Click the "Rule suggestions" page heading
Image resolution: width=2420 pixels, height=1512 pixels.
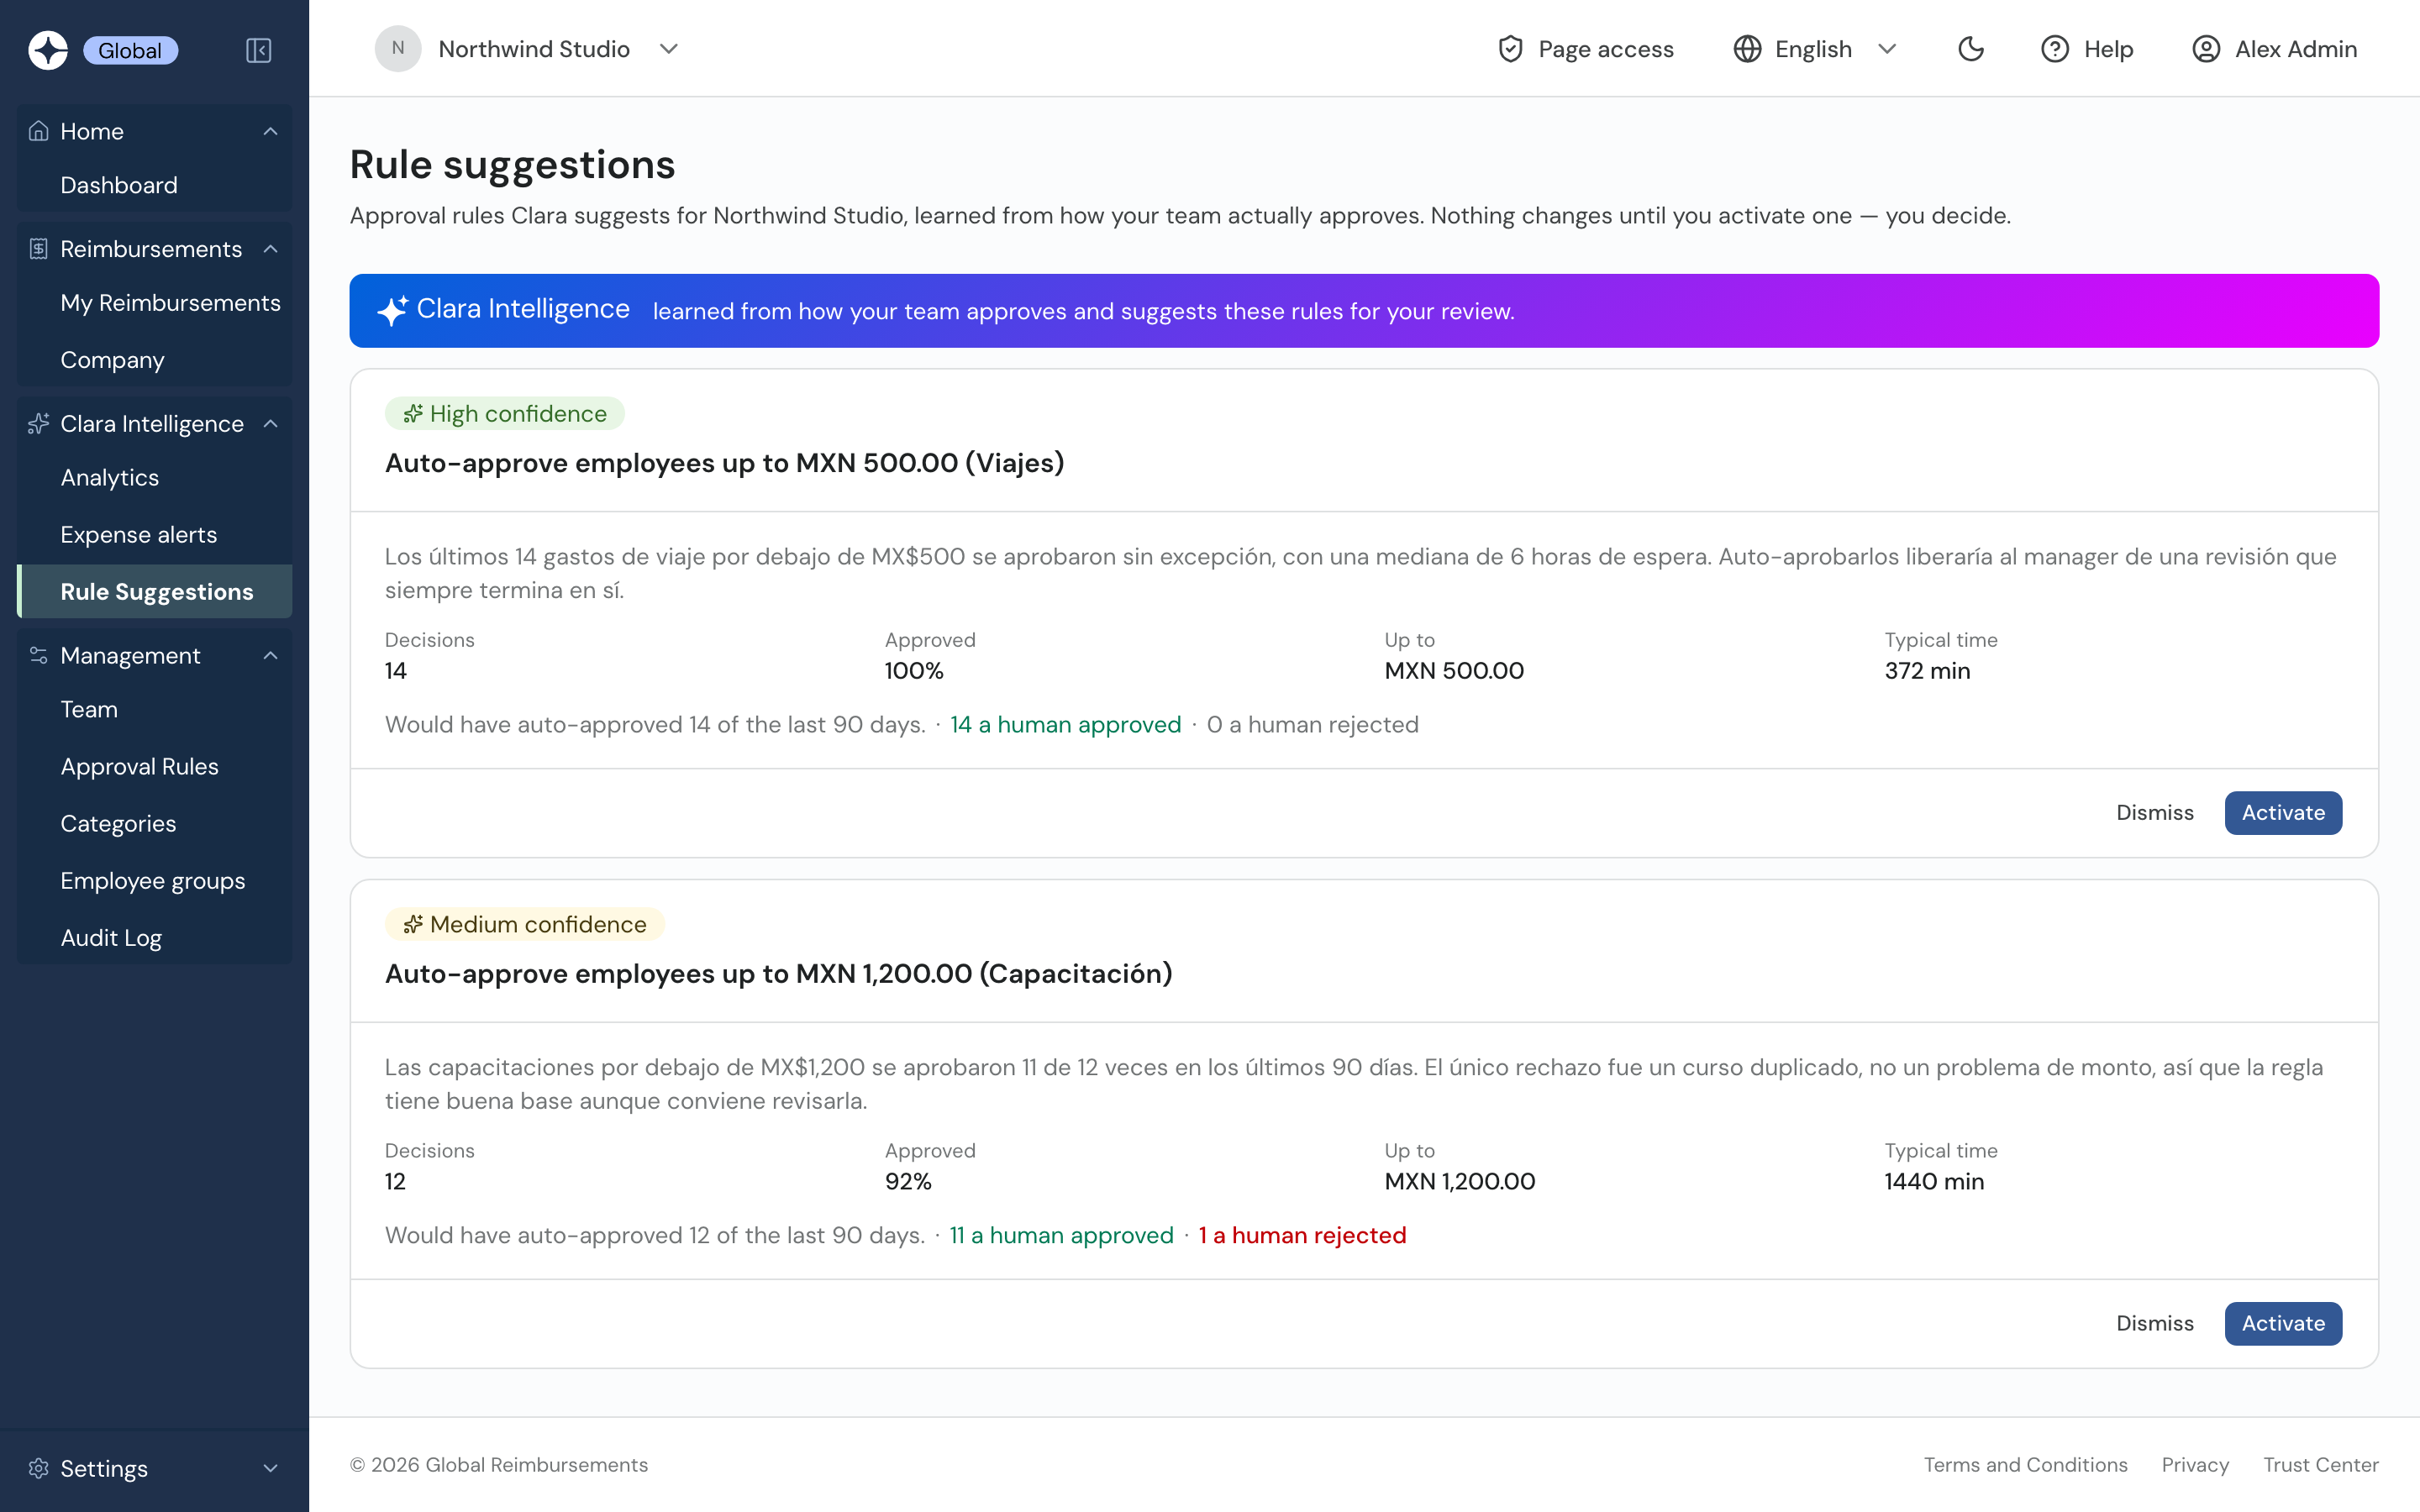point(512,165)
